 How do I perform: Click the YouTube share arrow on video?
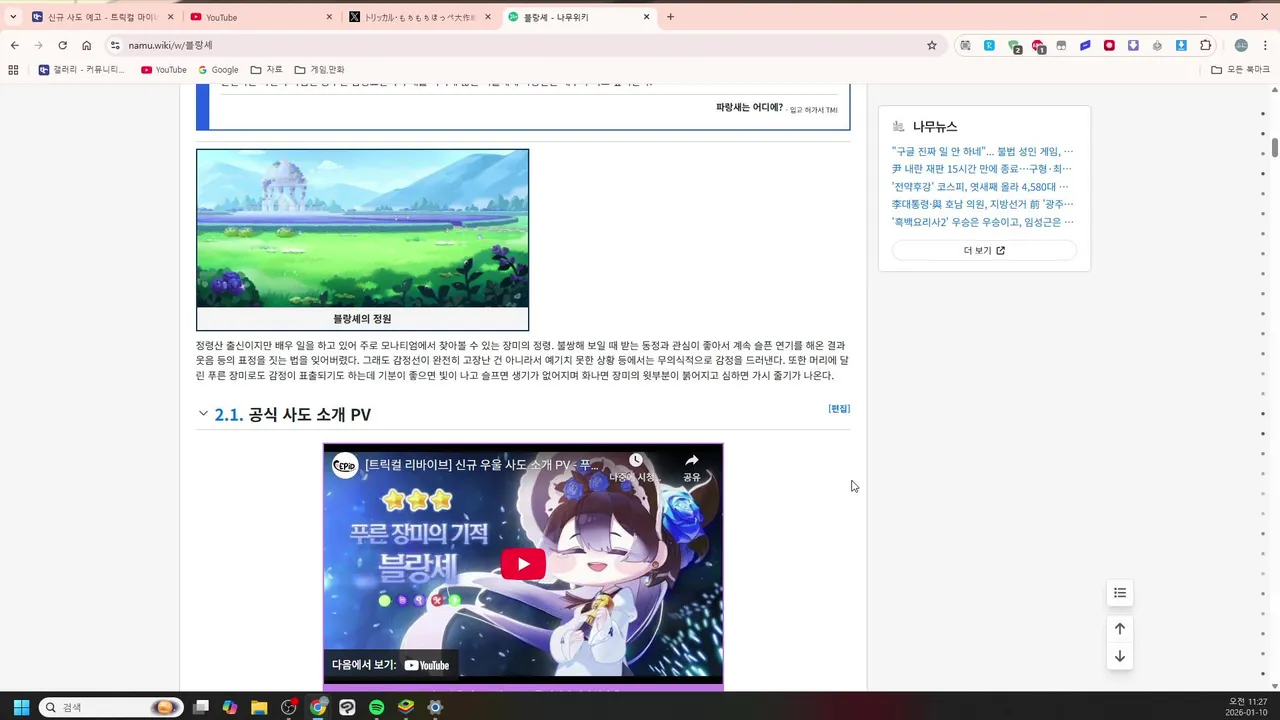(692, 466)
